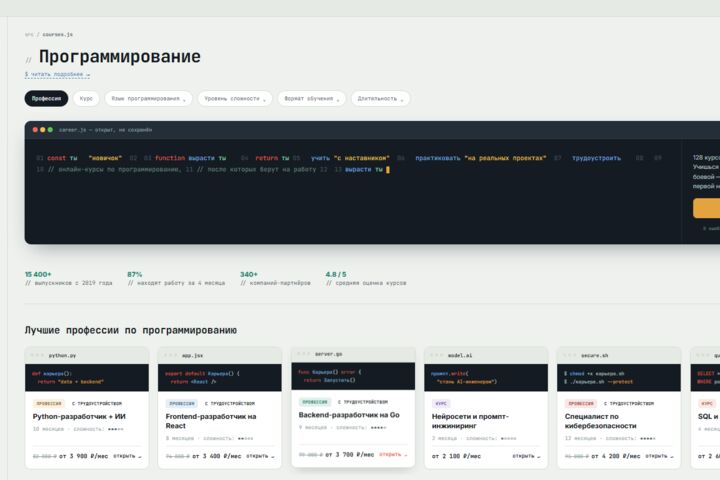Open the Python-разработчик + ИИ title
720x480 pixels.
[x=79, y=417]
